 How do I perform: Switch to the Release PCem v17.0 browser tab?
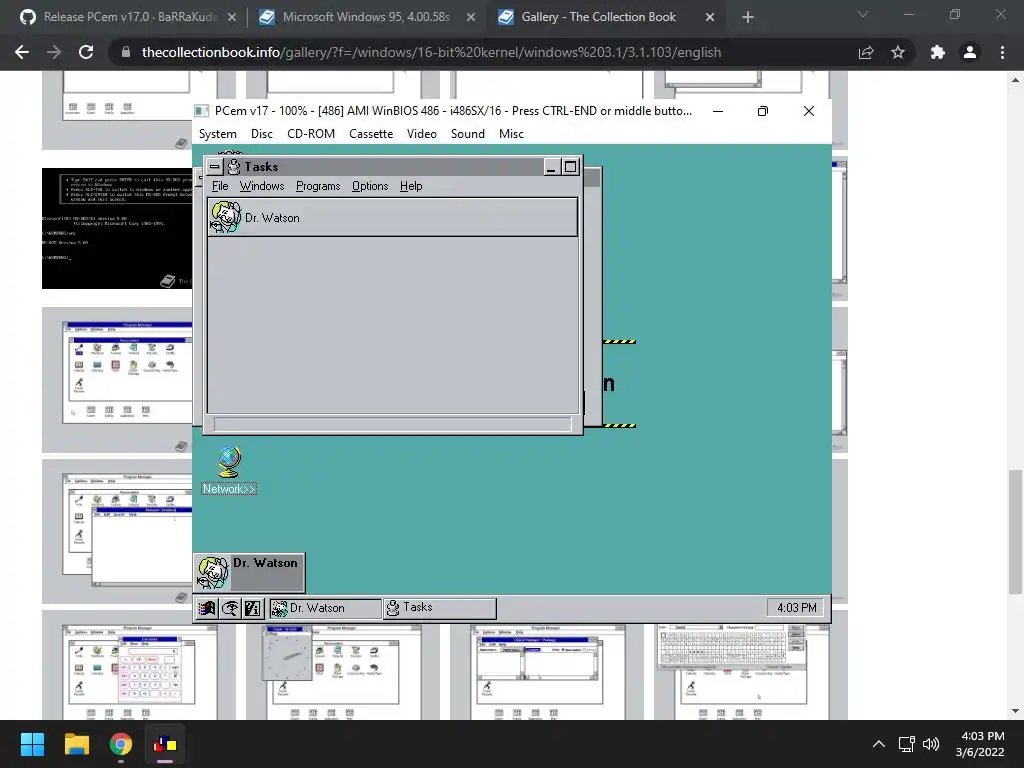coord(127,17)
